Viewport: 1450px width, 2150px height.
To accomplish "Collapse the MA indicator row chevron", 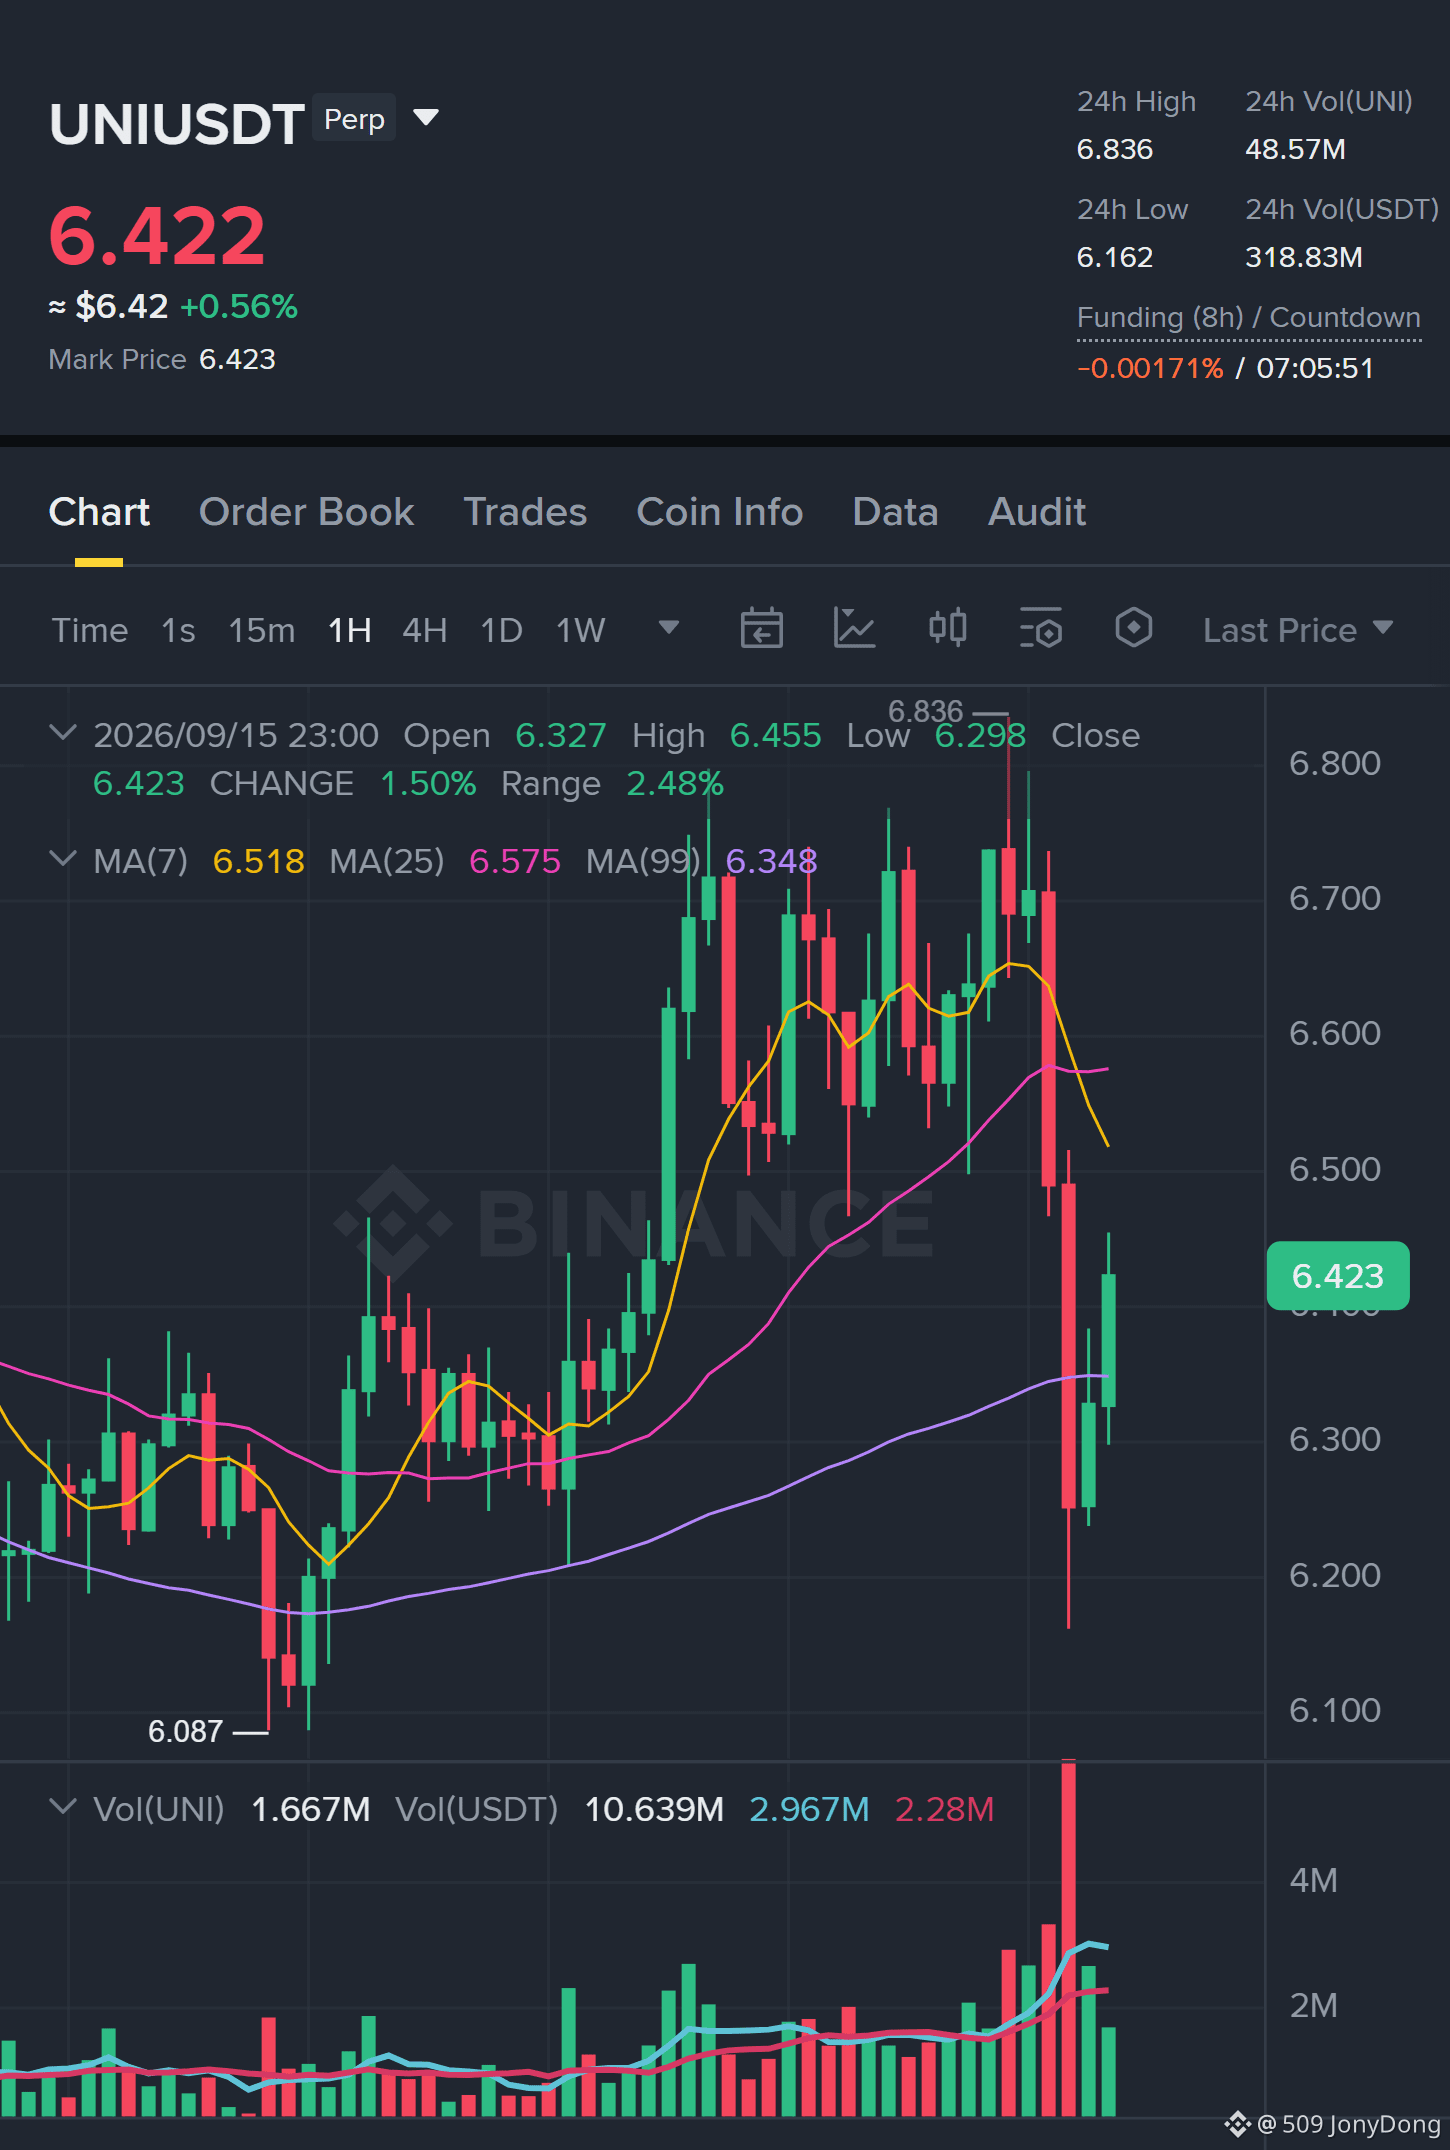I will point(63,859).
